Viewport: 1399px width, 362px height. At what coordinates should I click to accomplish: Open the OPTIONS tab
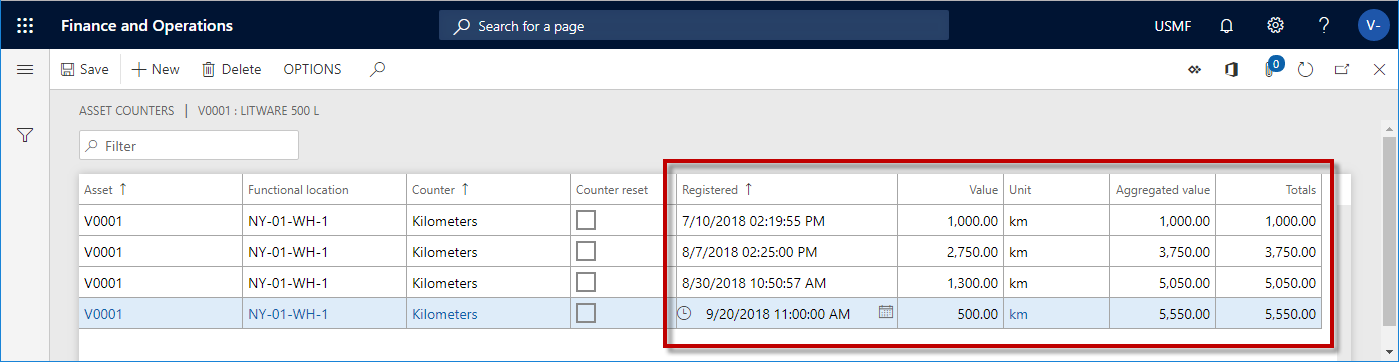coord(312,70)
